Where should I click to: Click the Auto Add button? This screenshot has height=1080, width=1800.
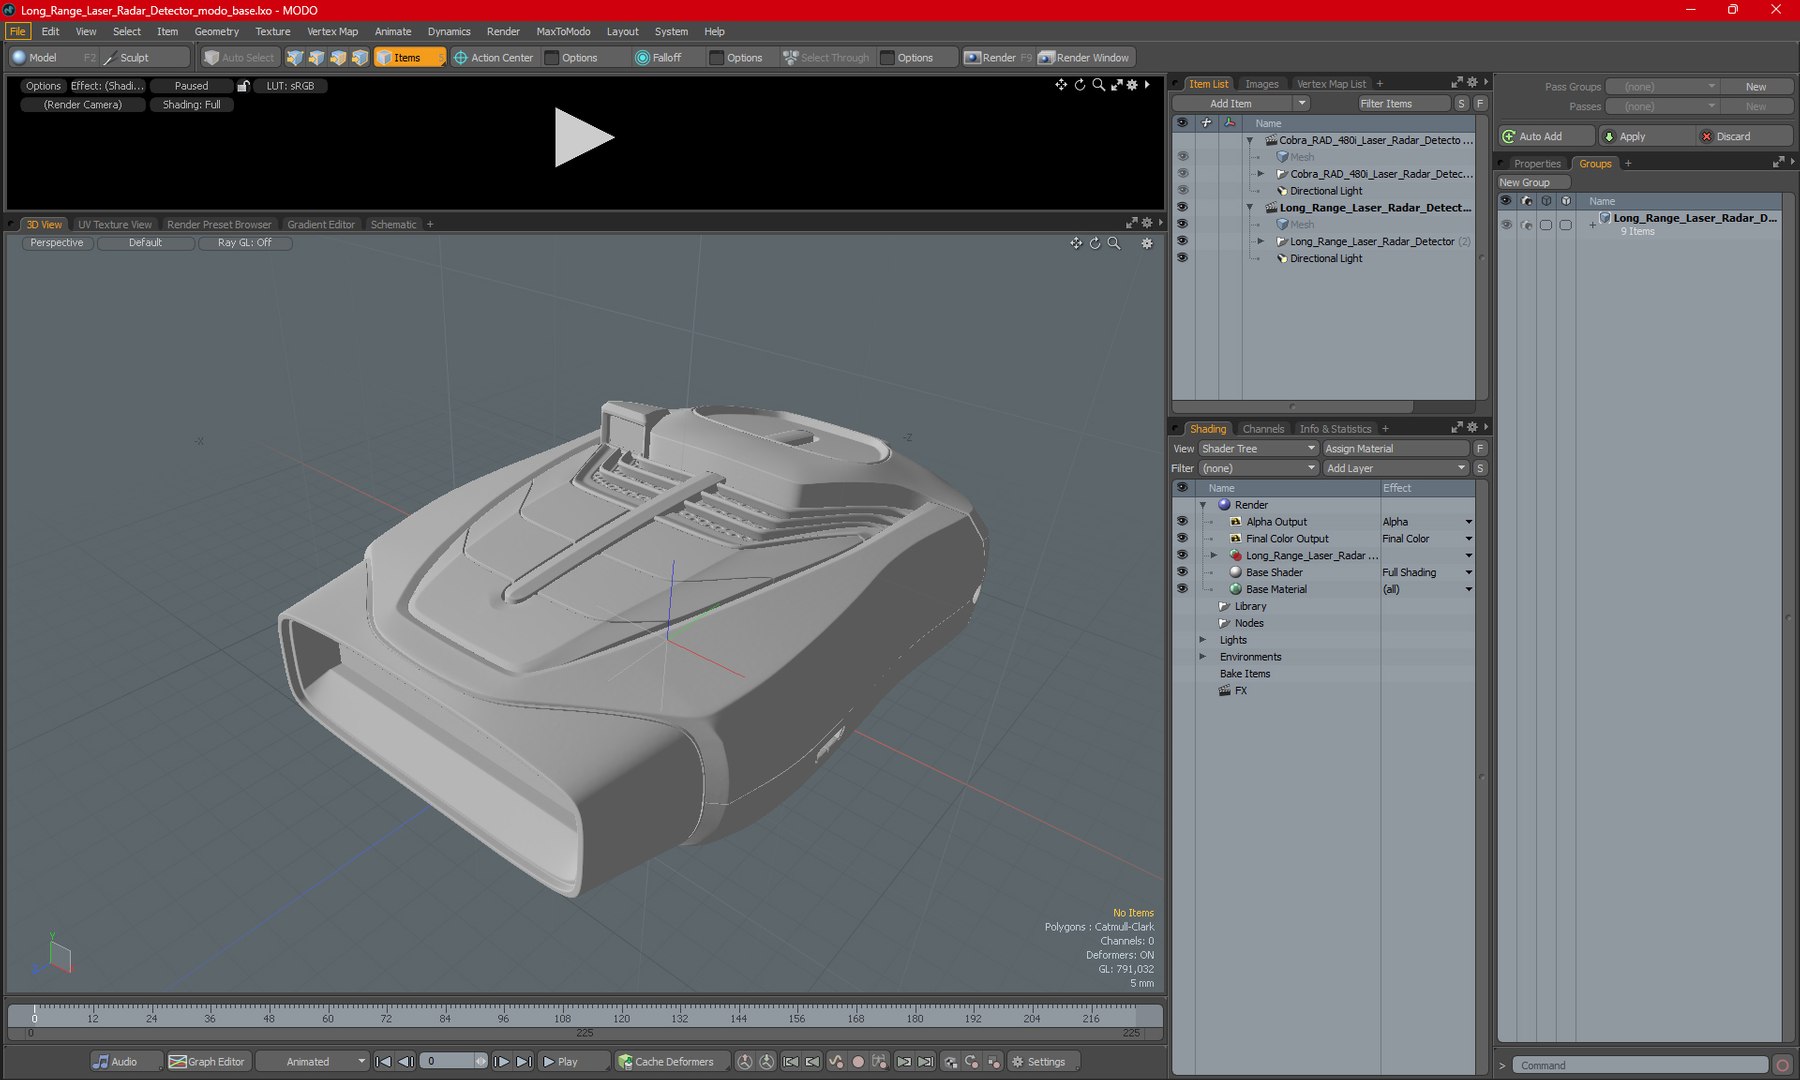point(1546,137)
